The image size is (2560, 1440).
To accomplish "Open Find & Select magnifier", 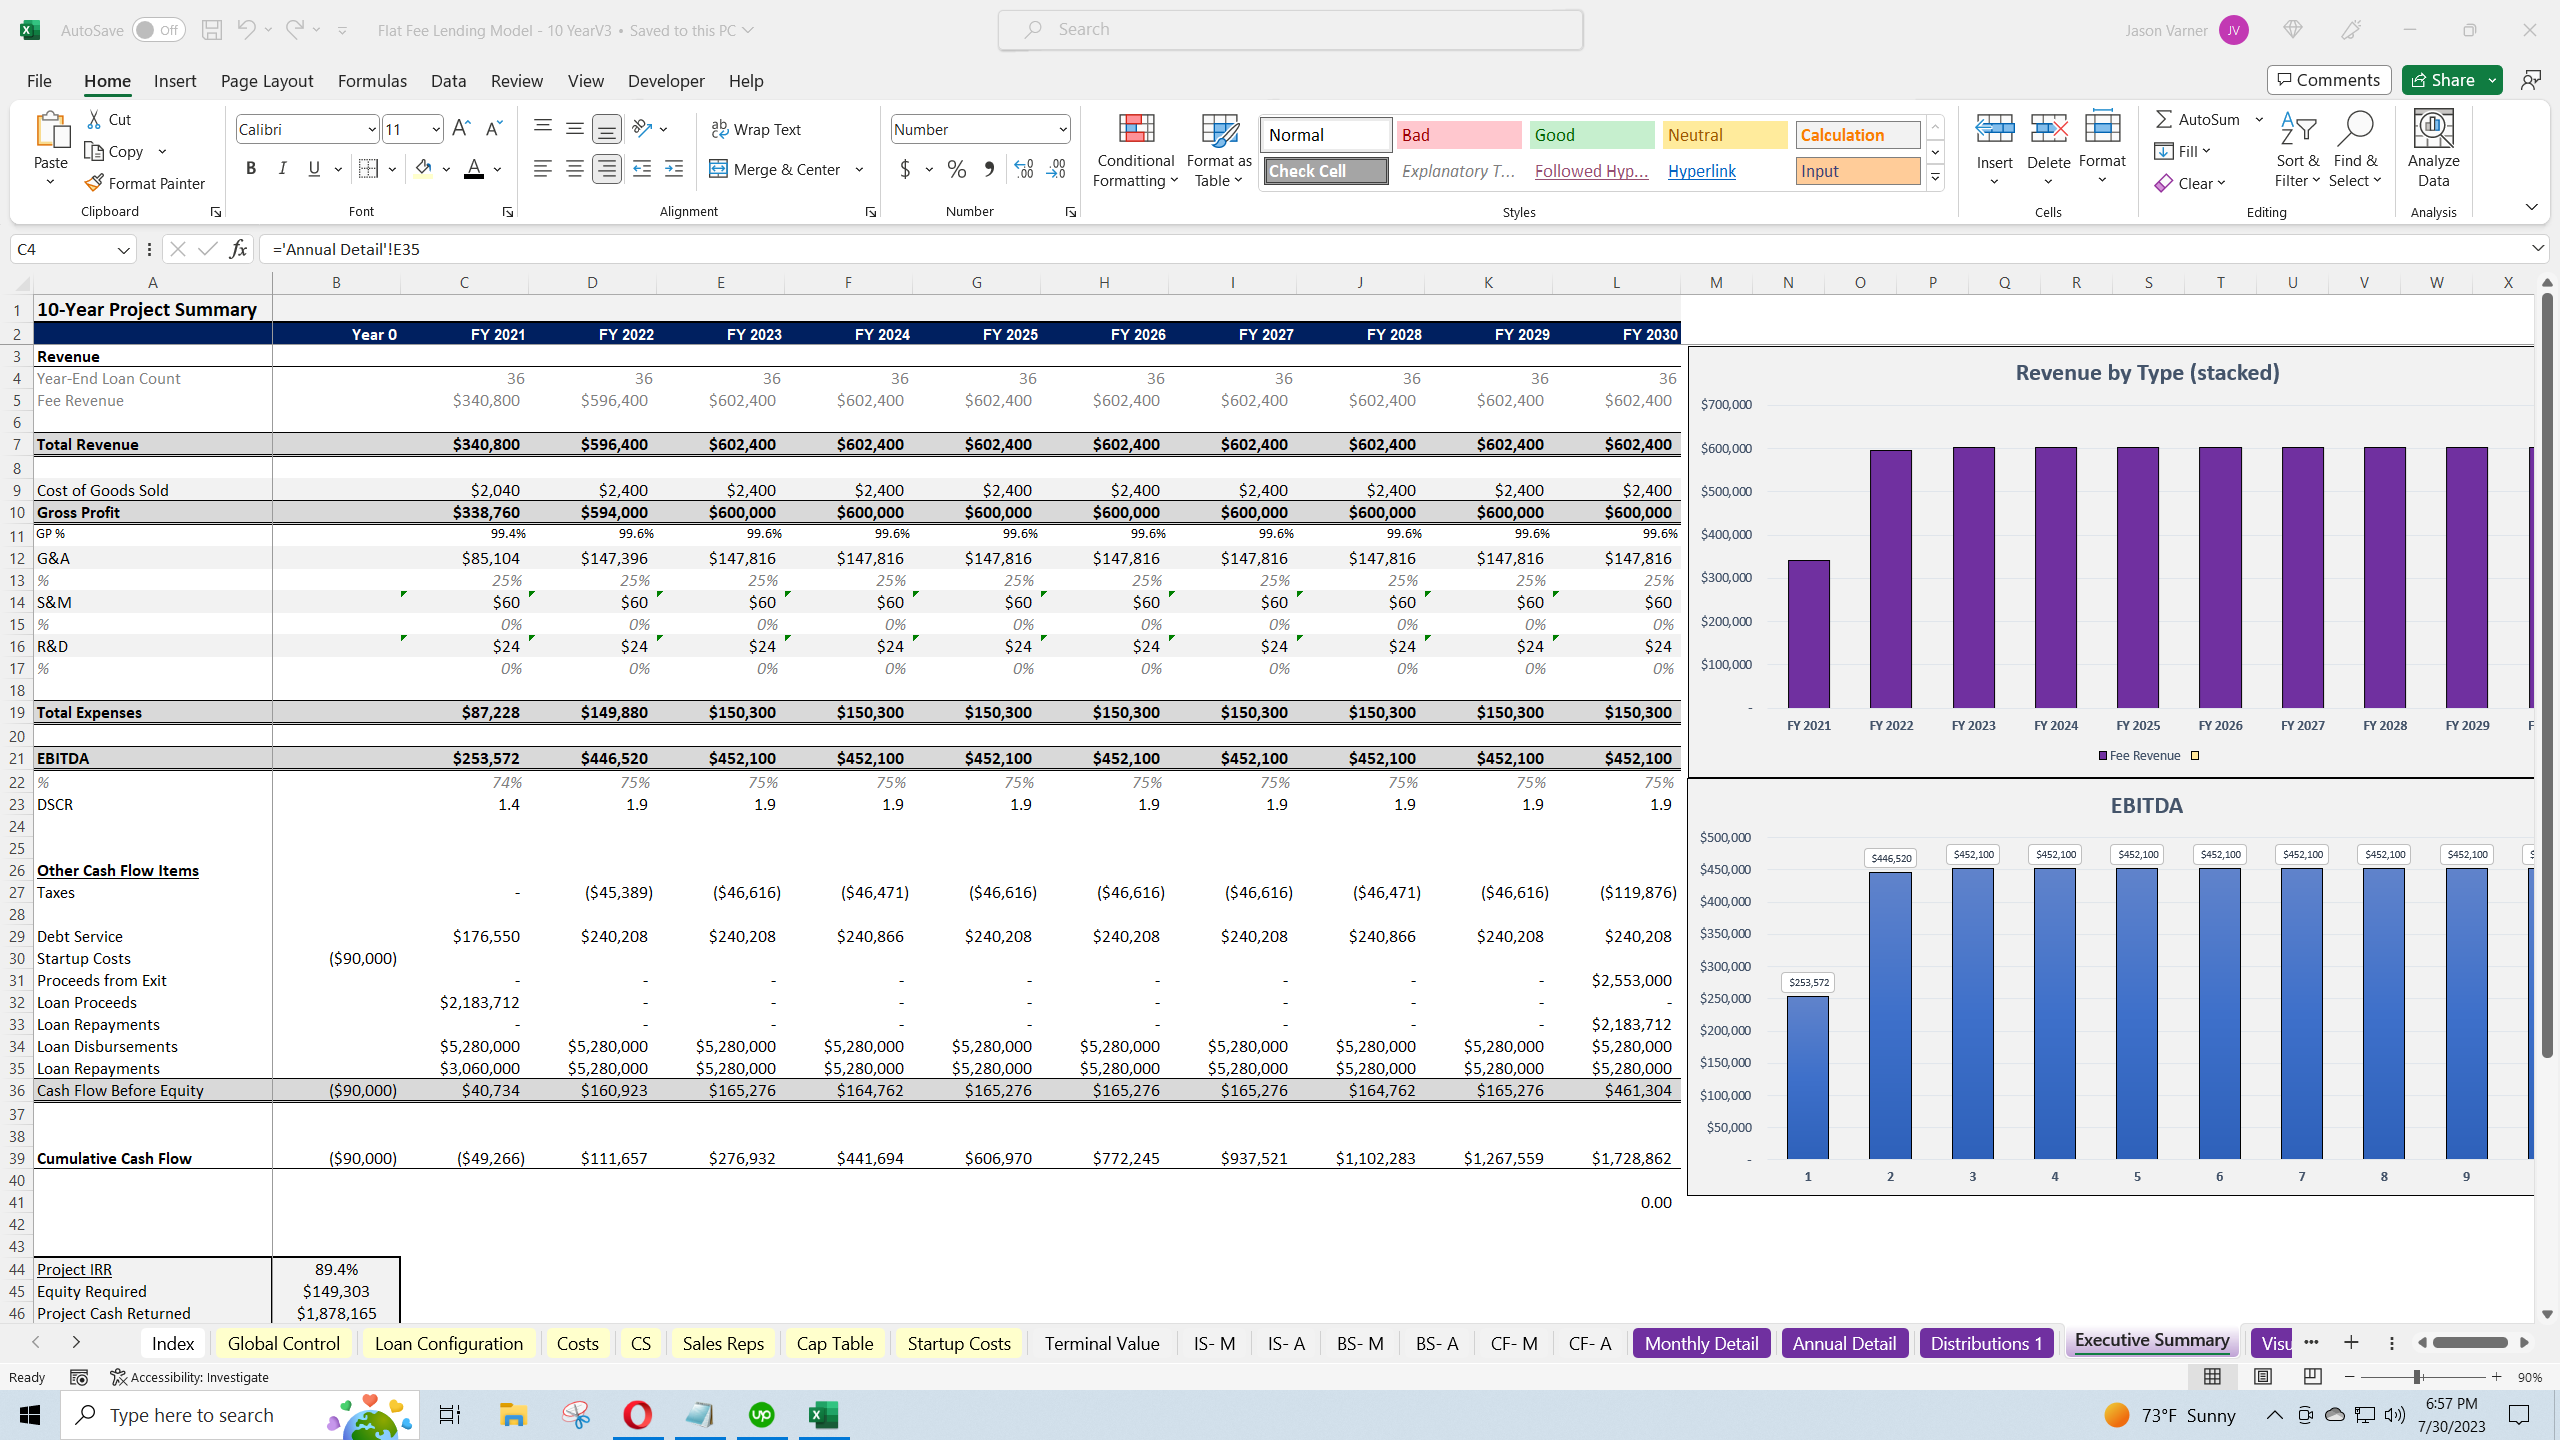I will 2355,150.
